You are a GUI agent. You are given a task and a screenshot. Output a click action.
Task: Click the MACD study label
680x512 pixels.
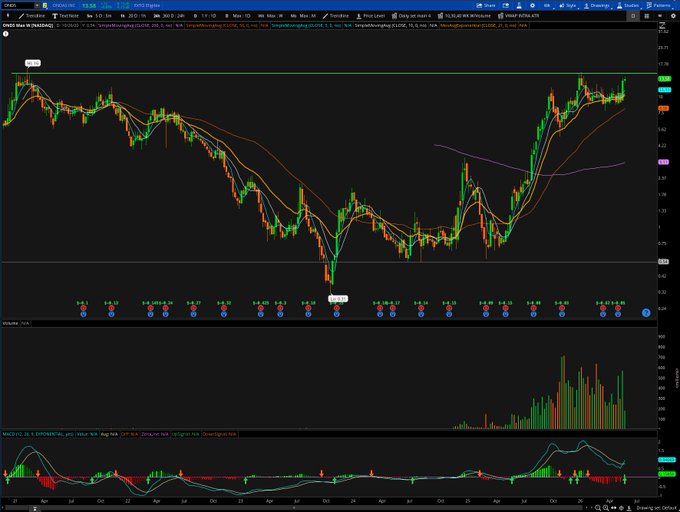point(38,434)
